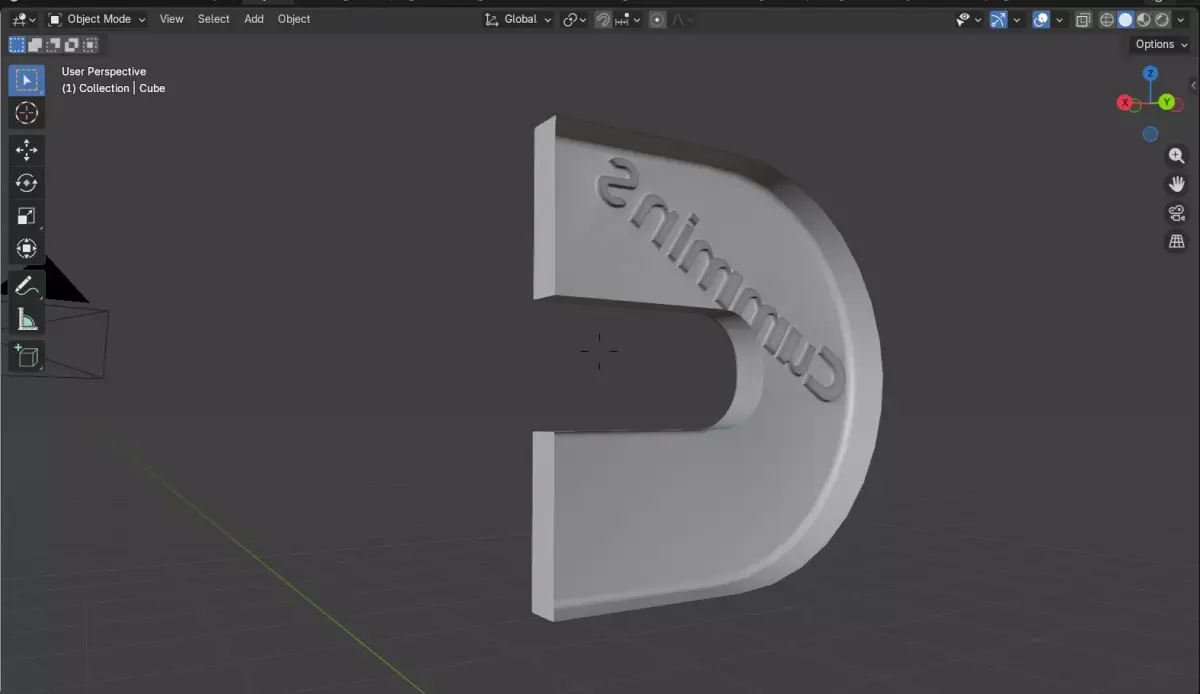
Task: Open the Pivot Point dropdown
Action: tap(575, 19)
